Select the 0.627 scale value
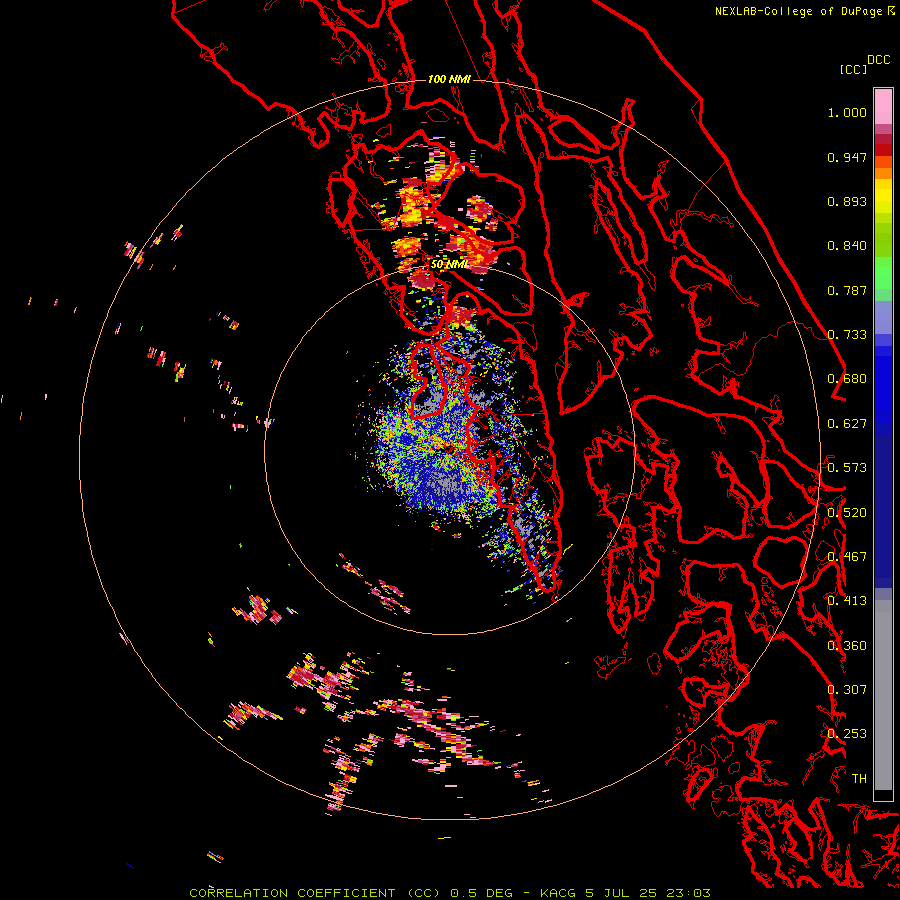The height and width of the screenshot is (900, 900). [847, 424]
